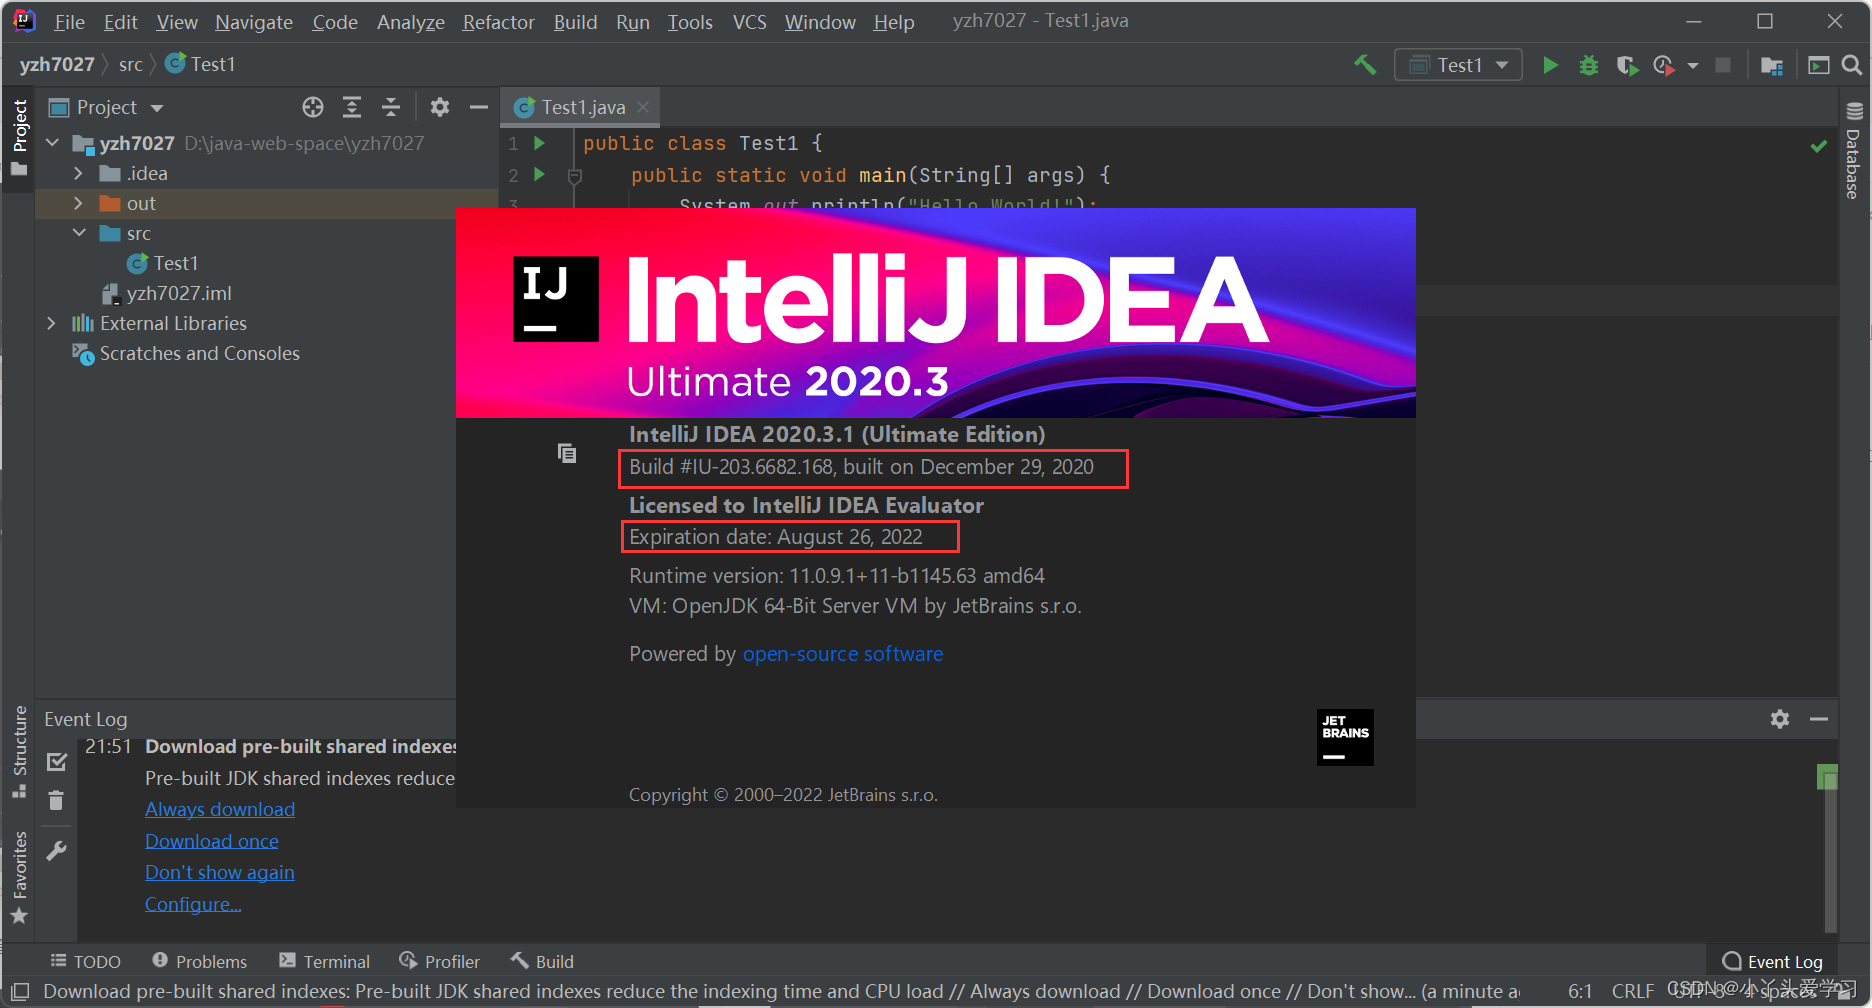Image resolution: width=1872 pixels, height=1008 pixels.
Task: Collapse the src folder
Action: [x=79, y=233]
